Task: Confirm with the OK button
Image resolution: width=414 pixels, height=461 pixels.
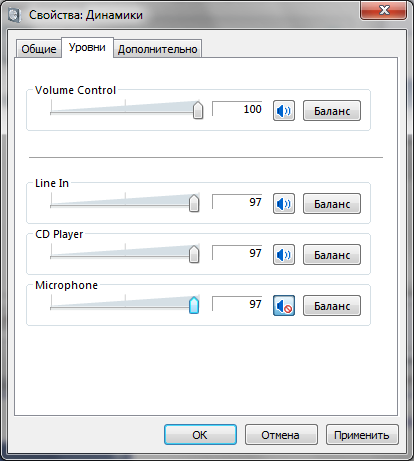Action: (x=200, y=435)
